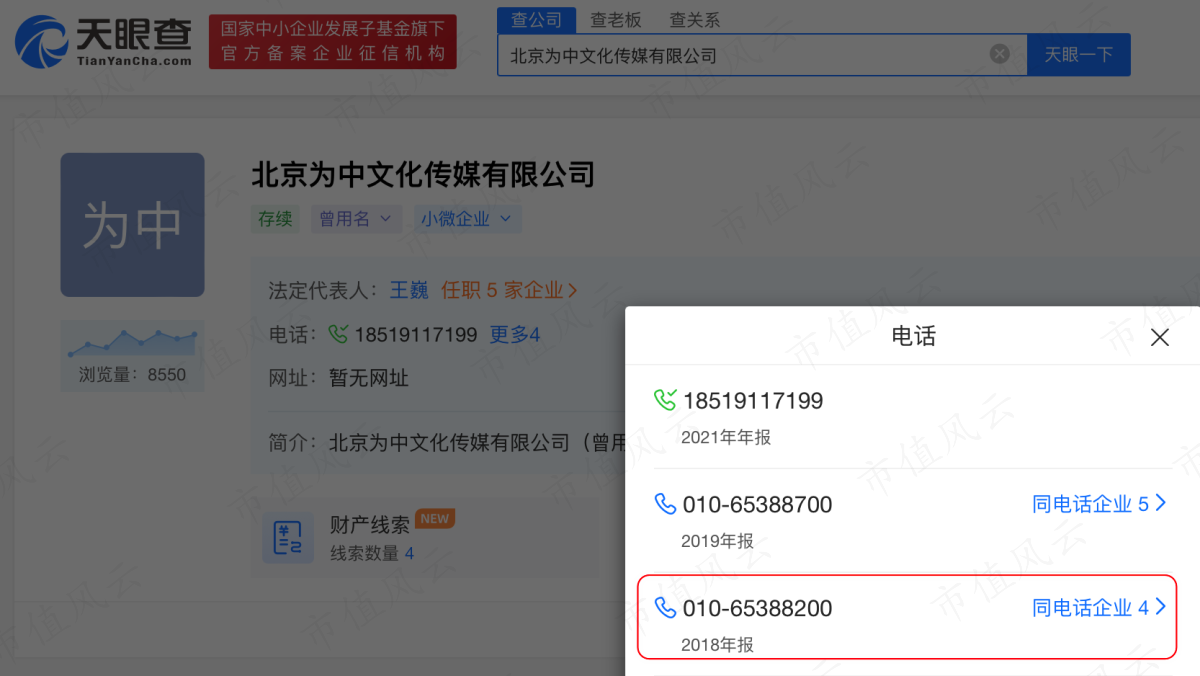Expand the 小微企业 dropdown
Screen dimensions: 1200x676
[466, 219]
